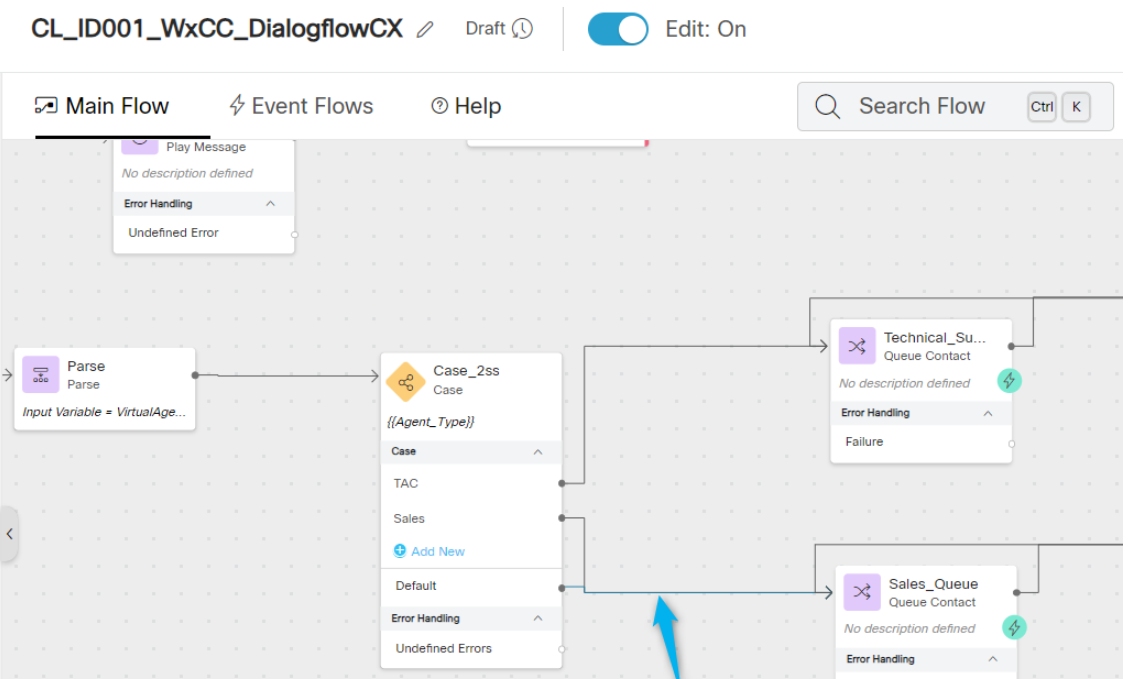Collapse Error Handling in Technical_Su... node
Viewport: 1128px width, 679px height.
coord(988,413)
